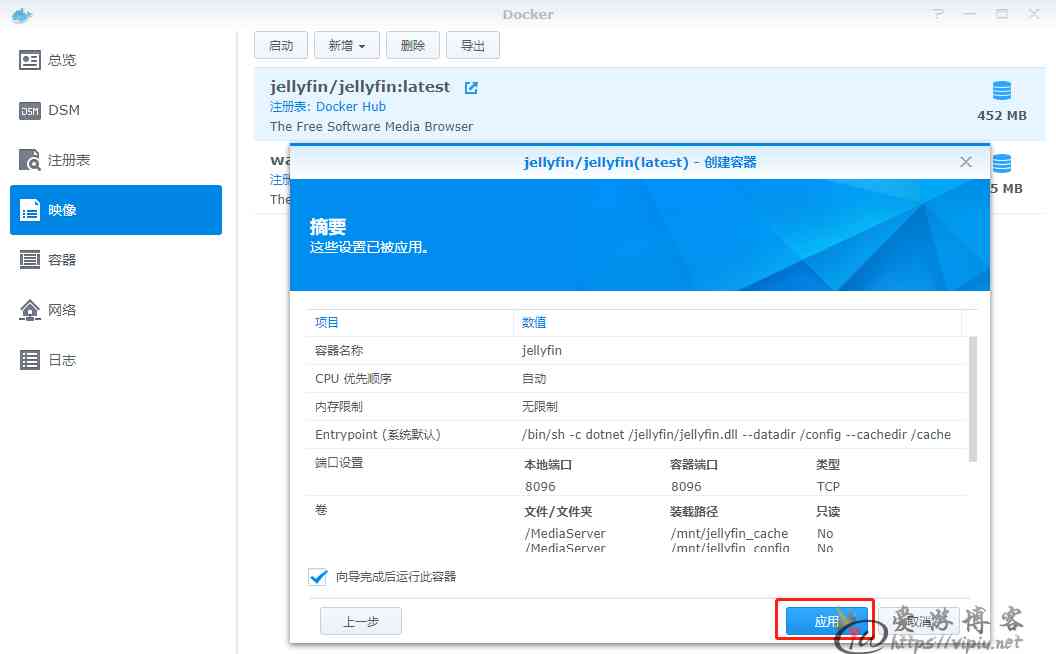Click the 导出 export button
This screenshot has width=1056, height=654.
tap(473, 45)
